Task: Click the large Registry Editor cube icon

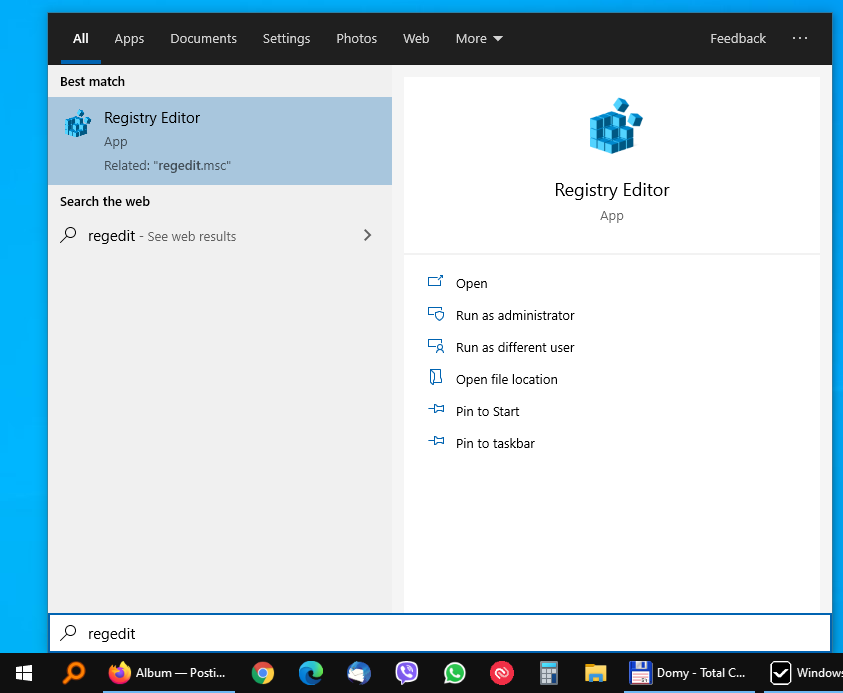Action: click(x=616, y=125)
